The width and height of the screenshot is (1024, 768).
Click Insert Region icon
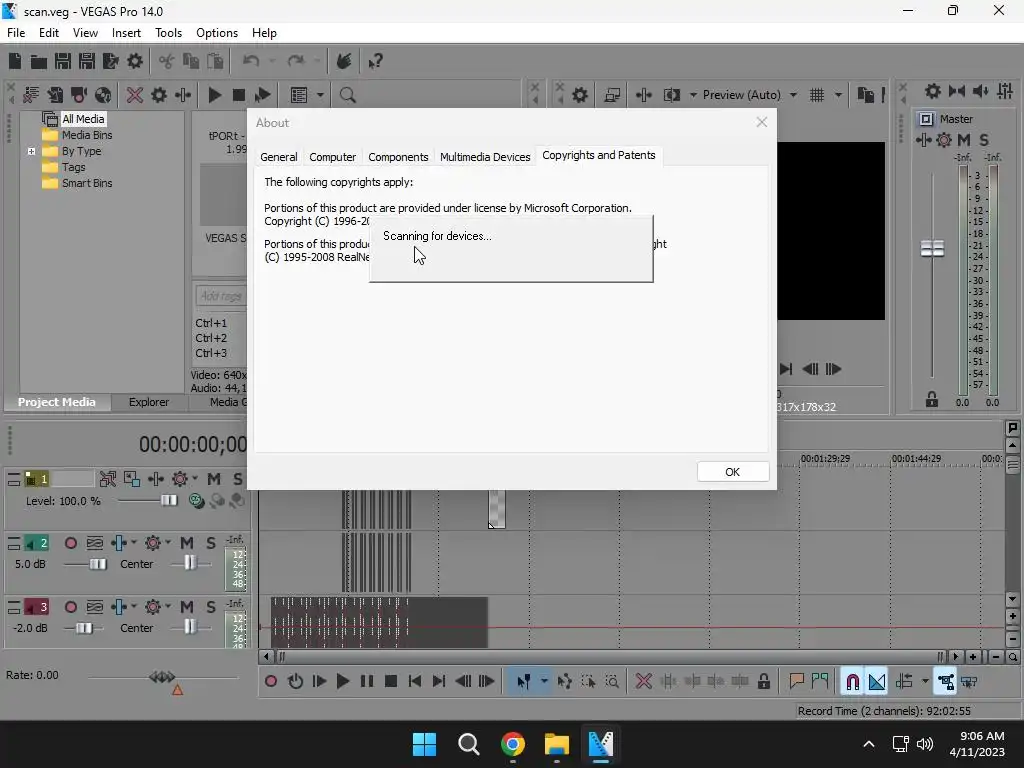(x=820, y=682)
